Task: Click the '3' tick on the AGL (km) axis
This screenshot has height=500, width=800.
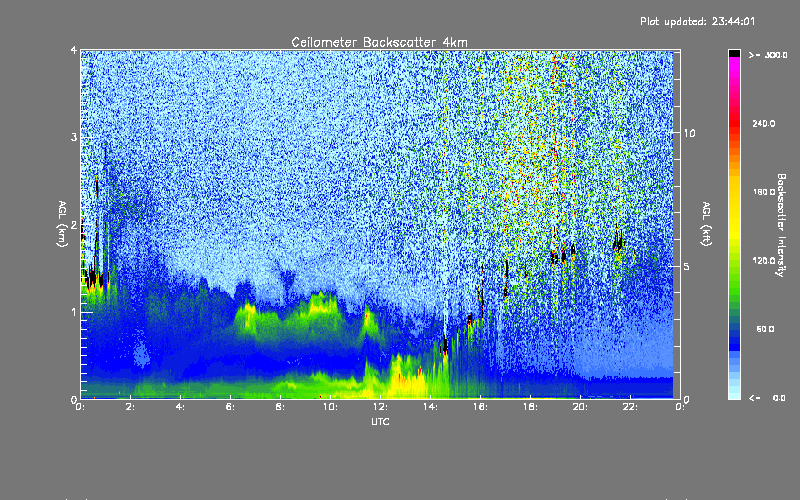Action: (x=74, y=137)
